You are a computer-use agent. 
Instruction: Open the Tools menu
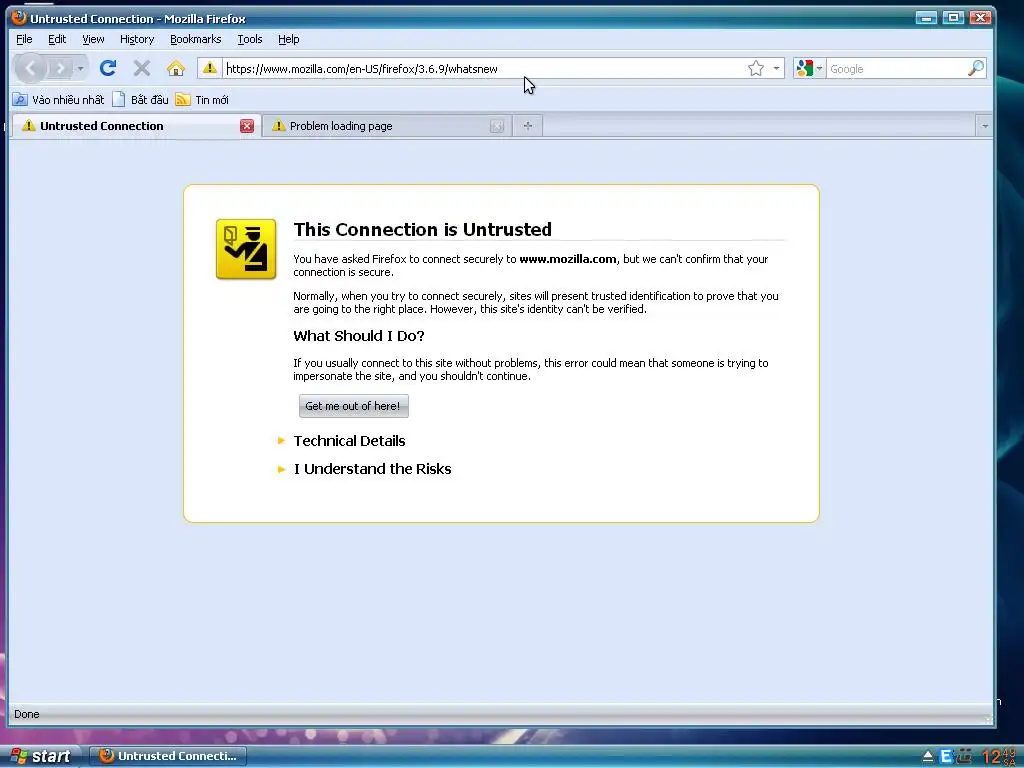tap(249, 39)
